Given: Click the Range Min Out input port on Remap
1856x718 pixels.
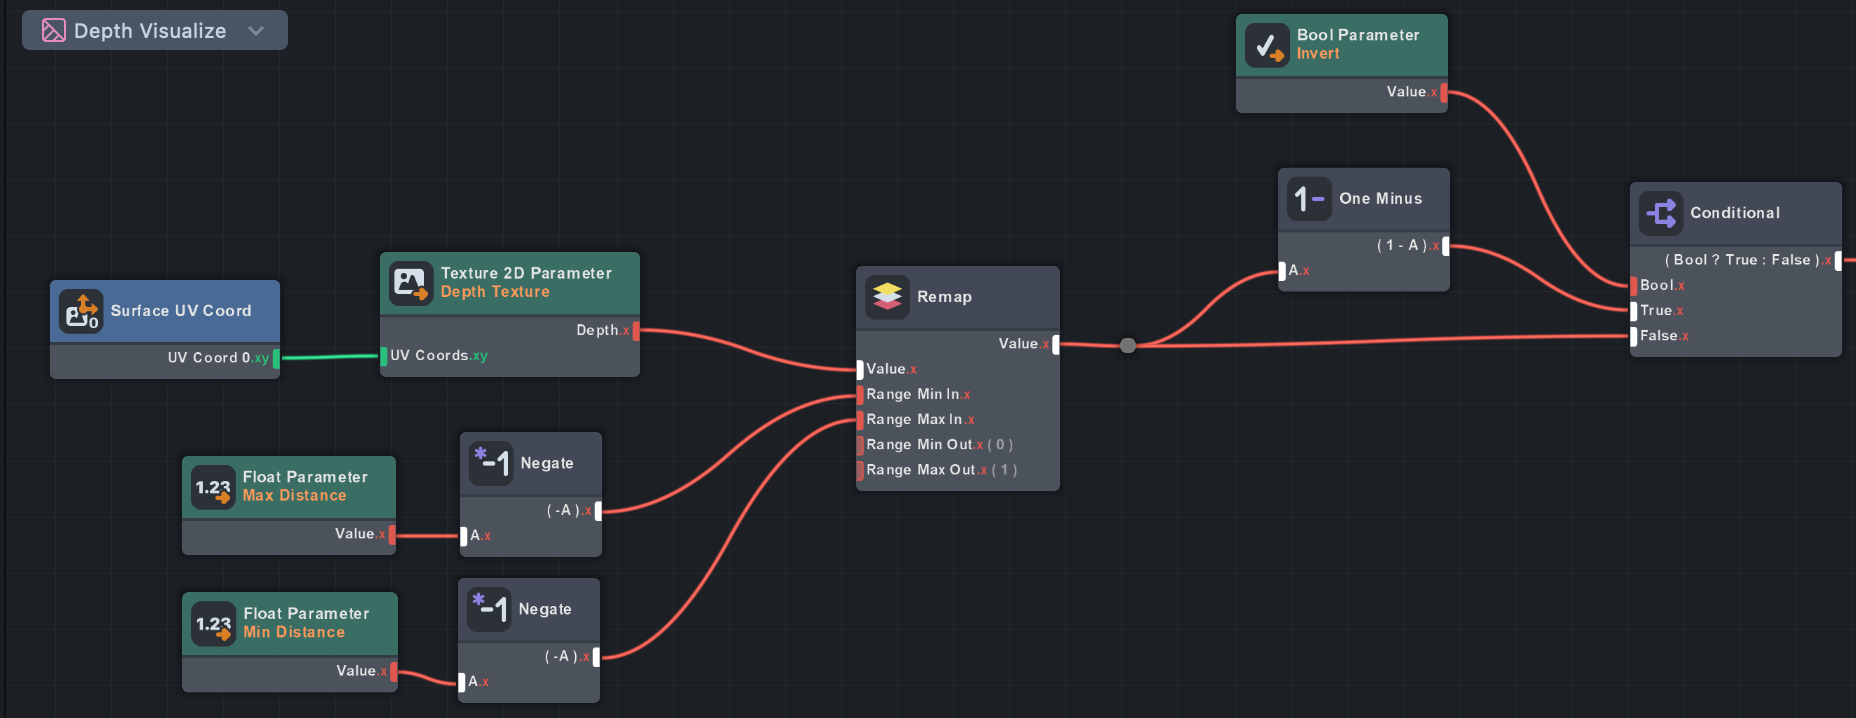Looking at the screenshot, I should pos(860,445).
